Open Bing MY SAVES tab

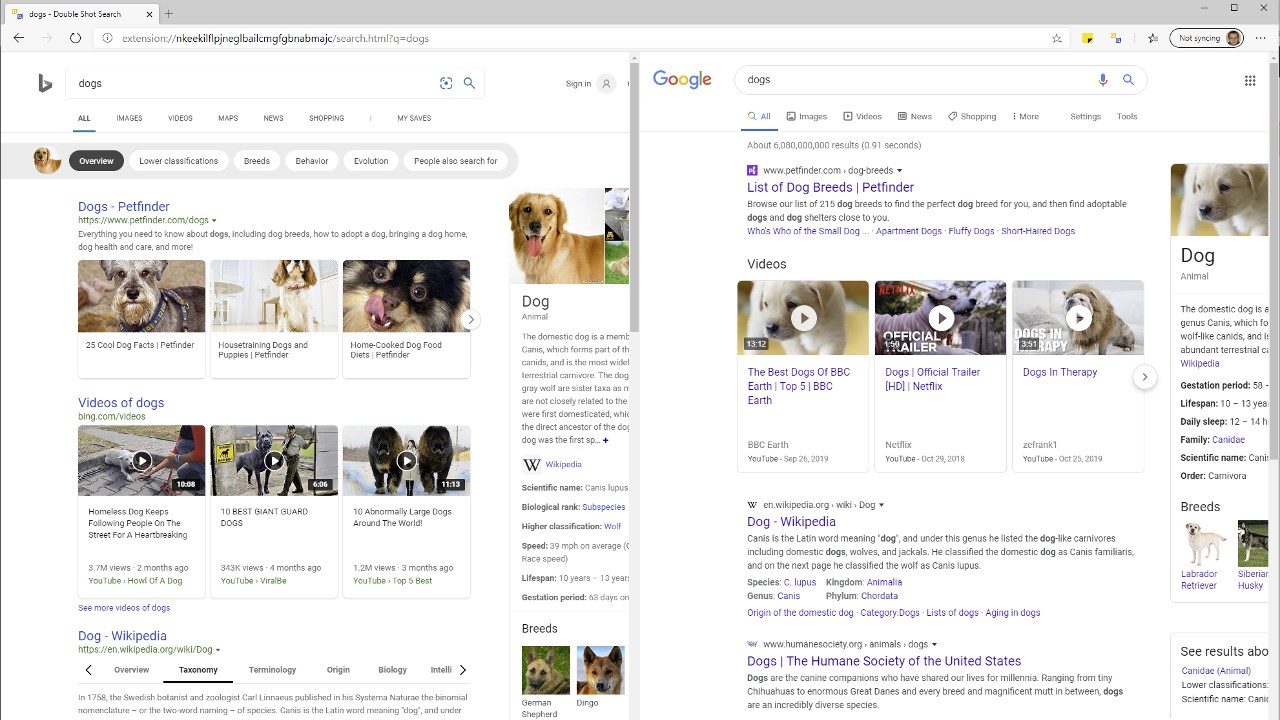(x=414, y=118)
